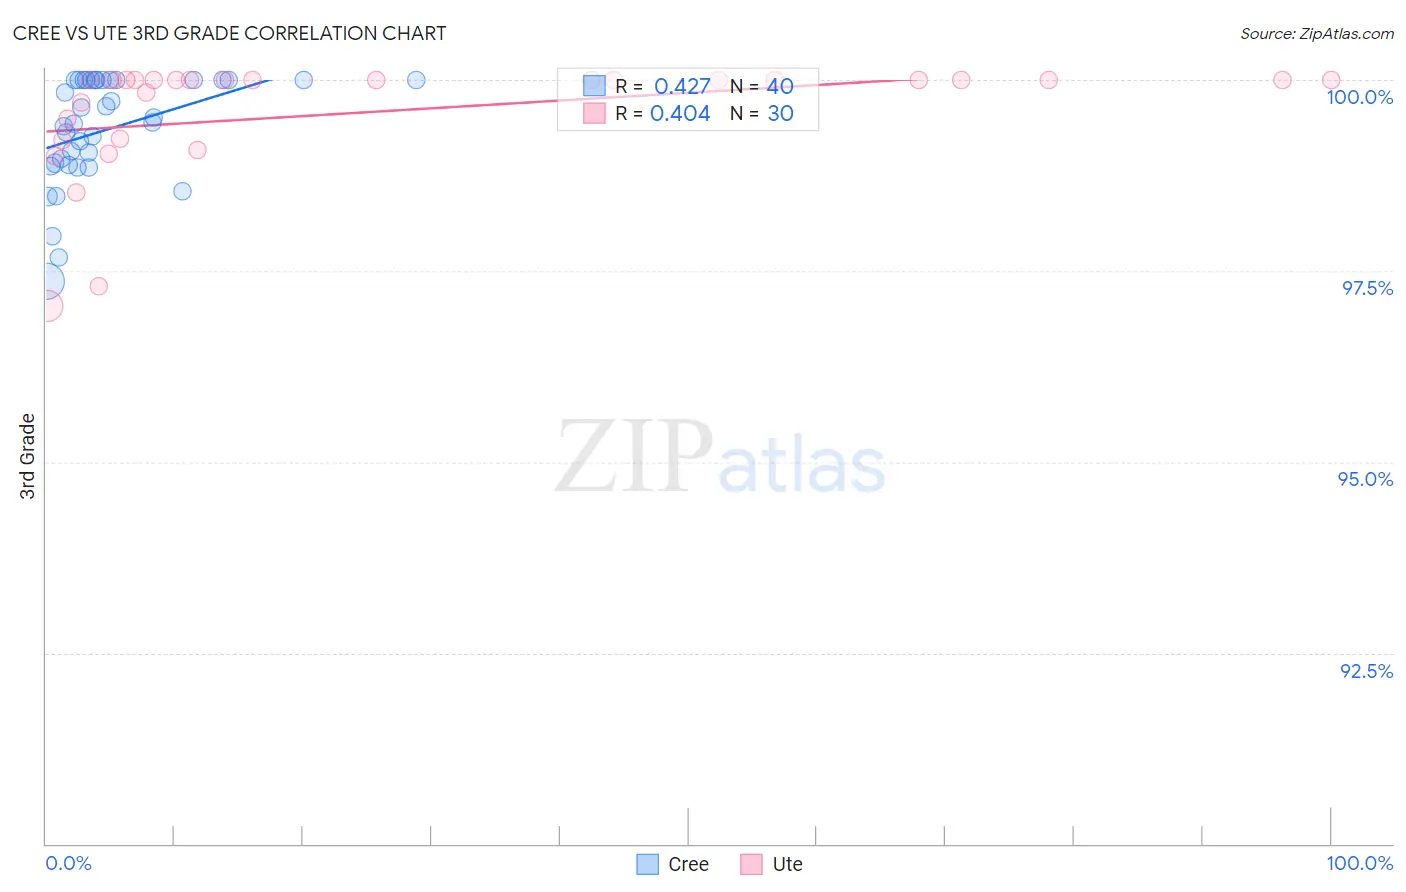Open the ZipAtlas.com source link

pos(1317,33)
